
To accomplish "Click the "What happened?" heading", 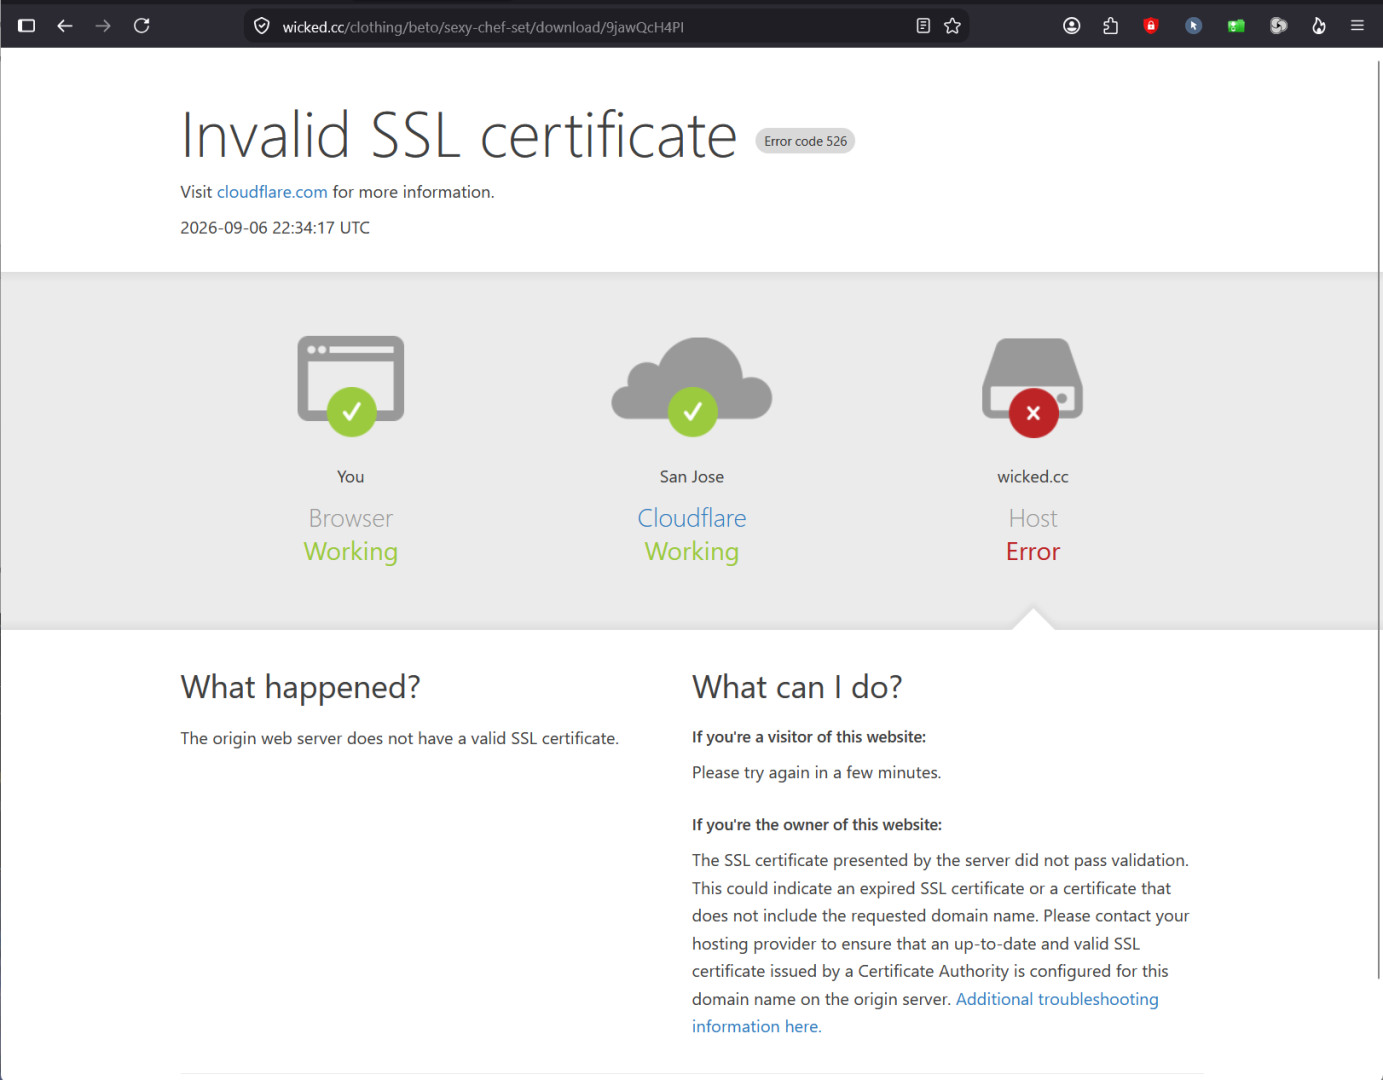I will click(301, 687).
